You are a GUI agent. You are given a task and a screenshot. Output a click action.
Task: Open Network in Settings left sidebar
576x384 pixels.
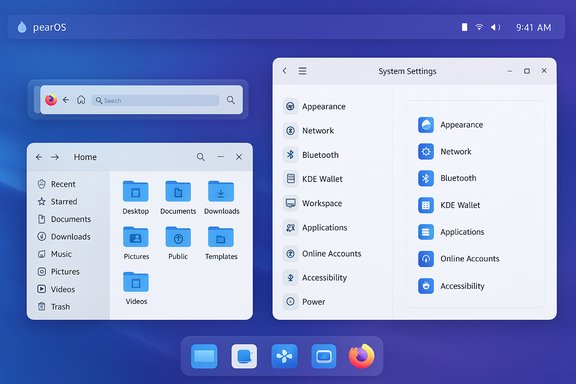pos(309,131)
